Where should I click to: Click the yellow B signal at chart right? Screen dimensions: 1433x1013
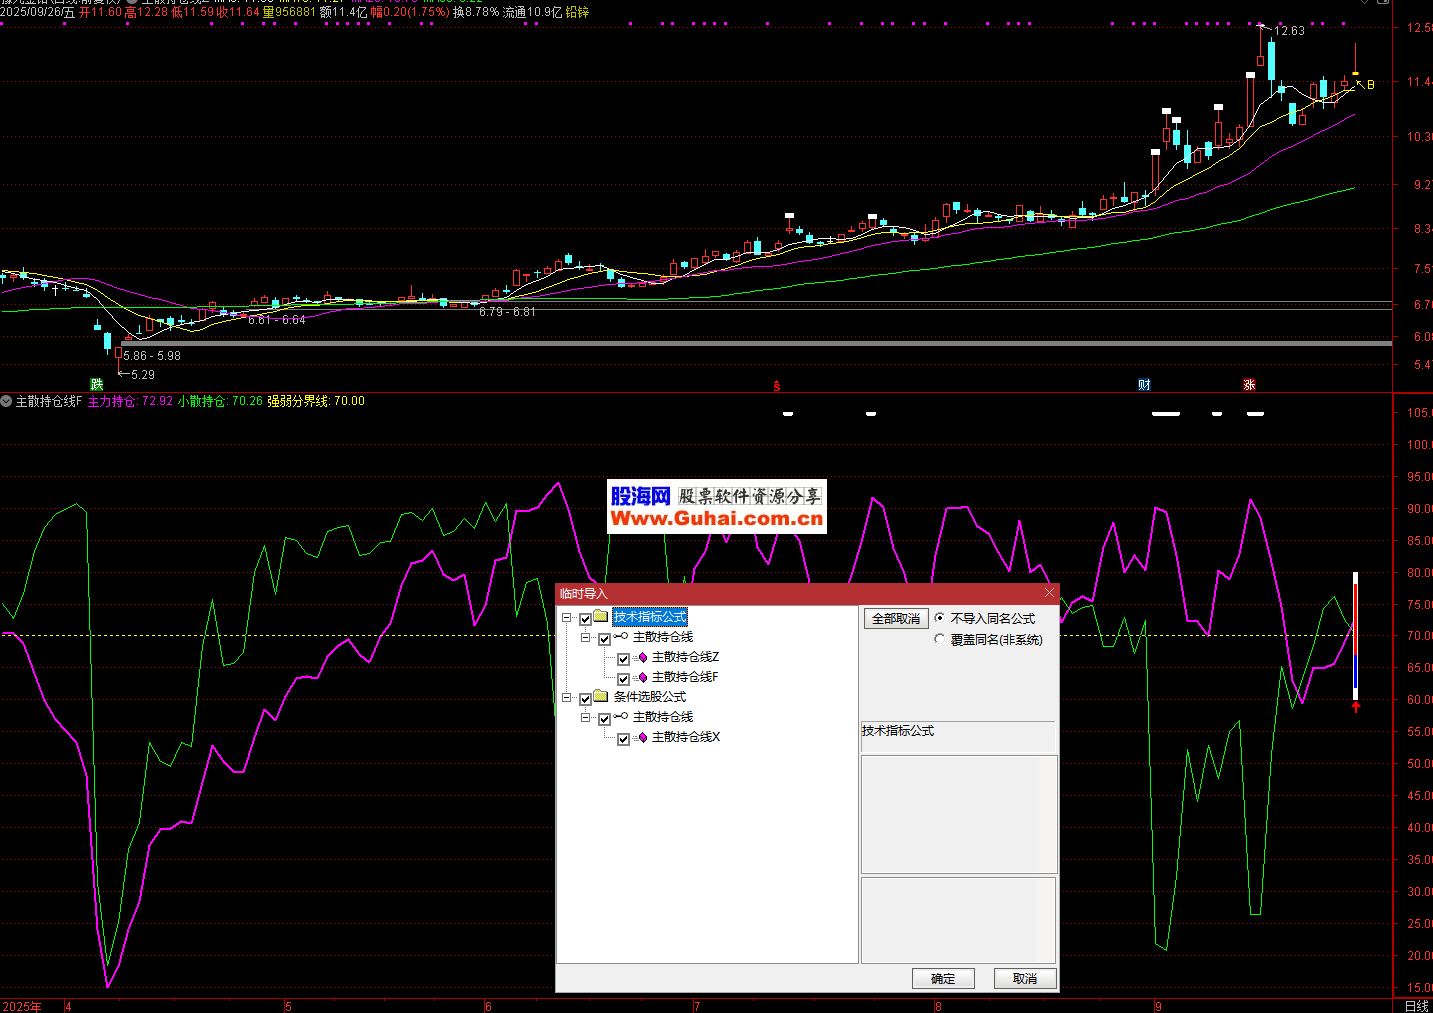1370,85
